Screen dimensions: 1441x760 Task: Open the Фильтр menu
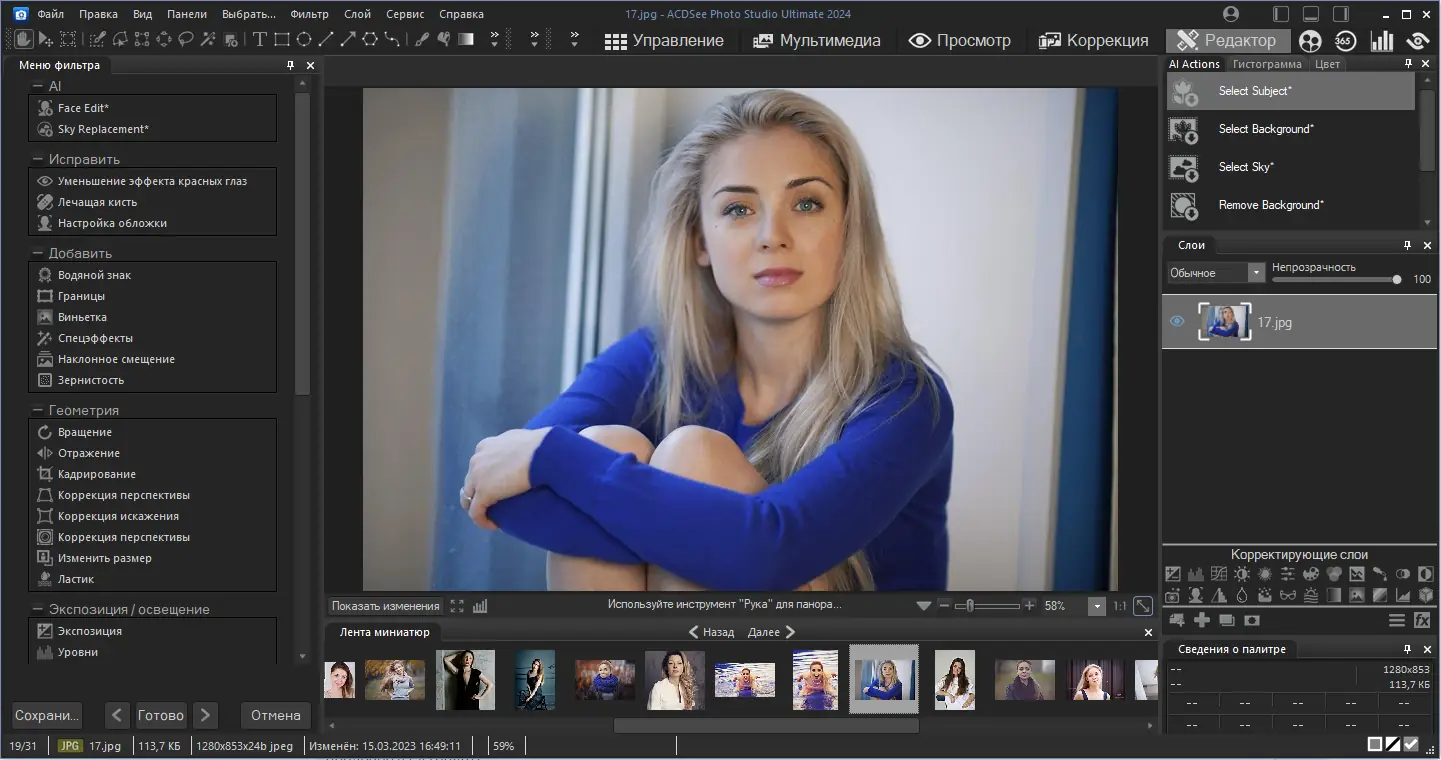click(x=309, y=14)
